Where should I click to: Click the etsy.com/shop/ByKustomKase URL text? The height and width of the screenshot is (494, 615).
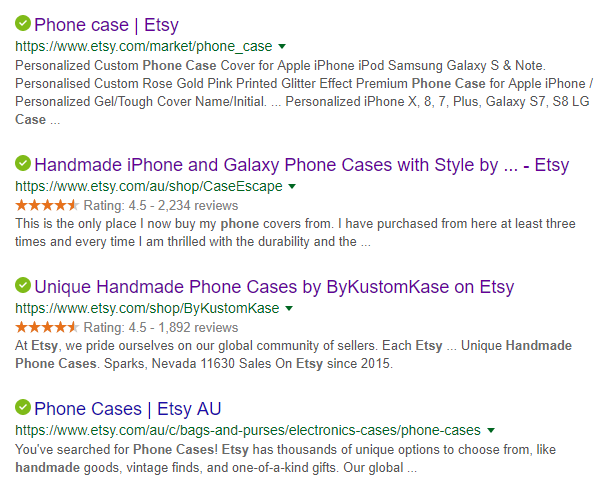(148, 308)
